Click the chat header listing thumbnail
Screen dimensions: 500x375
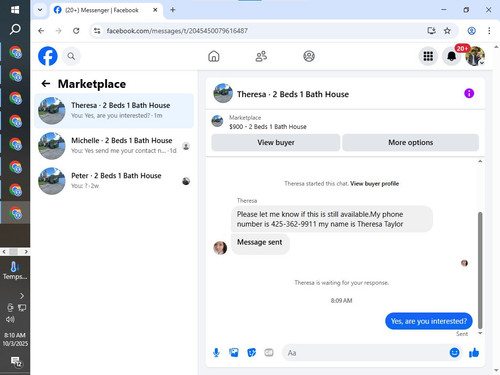pos(223,93)
